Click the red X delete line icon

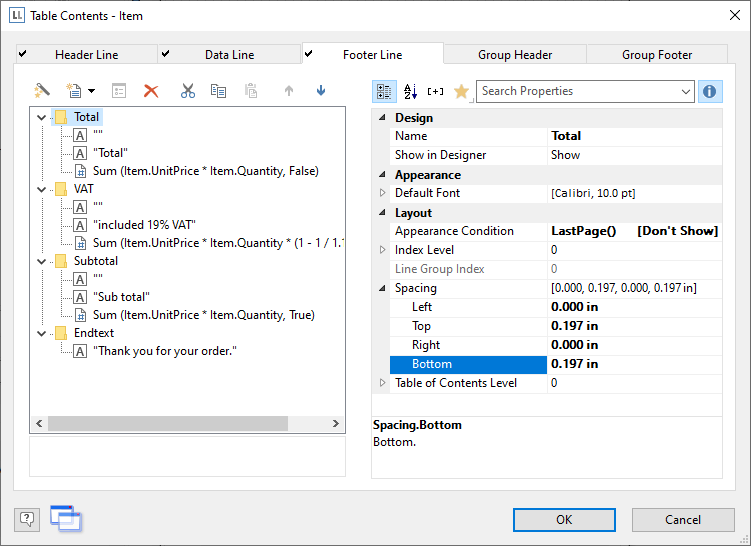151,91
